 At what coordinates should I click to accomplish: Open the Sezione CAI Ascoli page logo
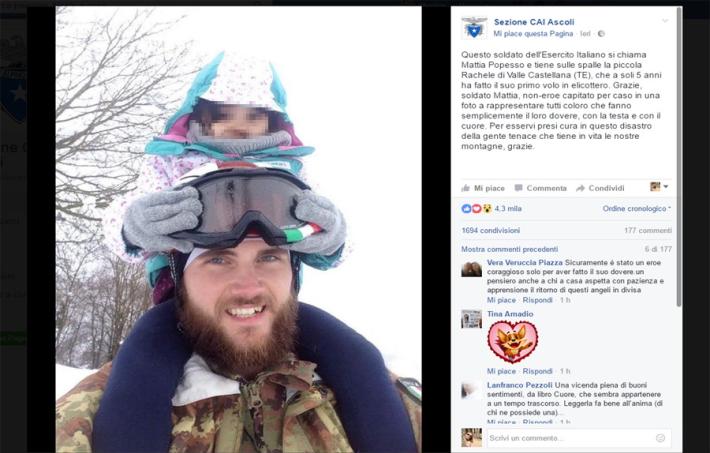(x=474, y=28)
